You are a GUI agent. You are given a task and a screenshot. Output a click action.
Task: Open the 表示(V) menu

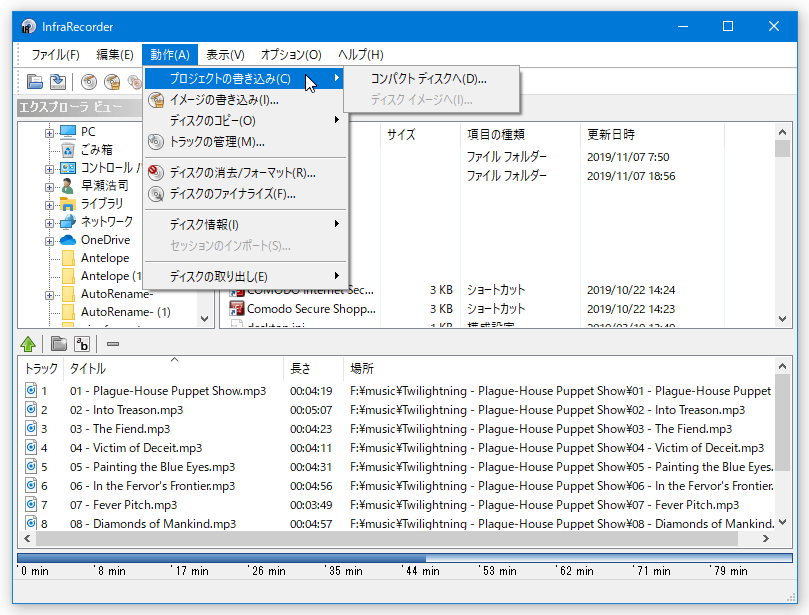225,54
